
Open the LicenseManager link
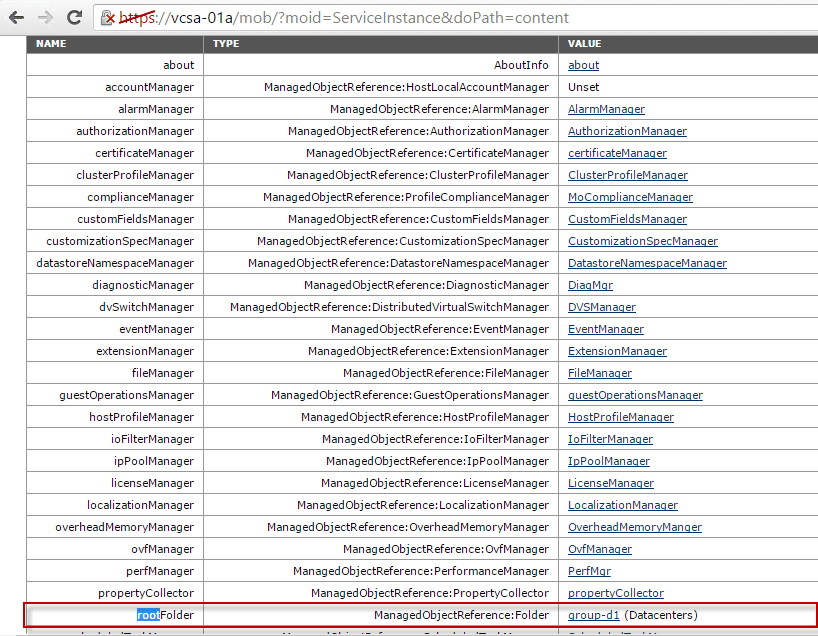[610, 483]
